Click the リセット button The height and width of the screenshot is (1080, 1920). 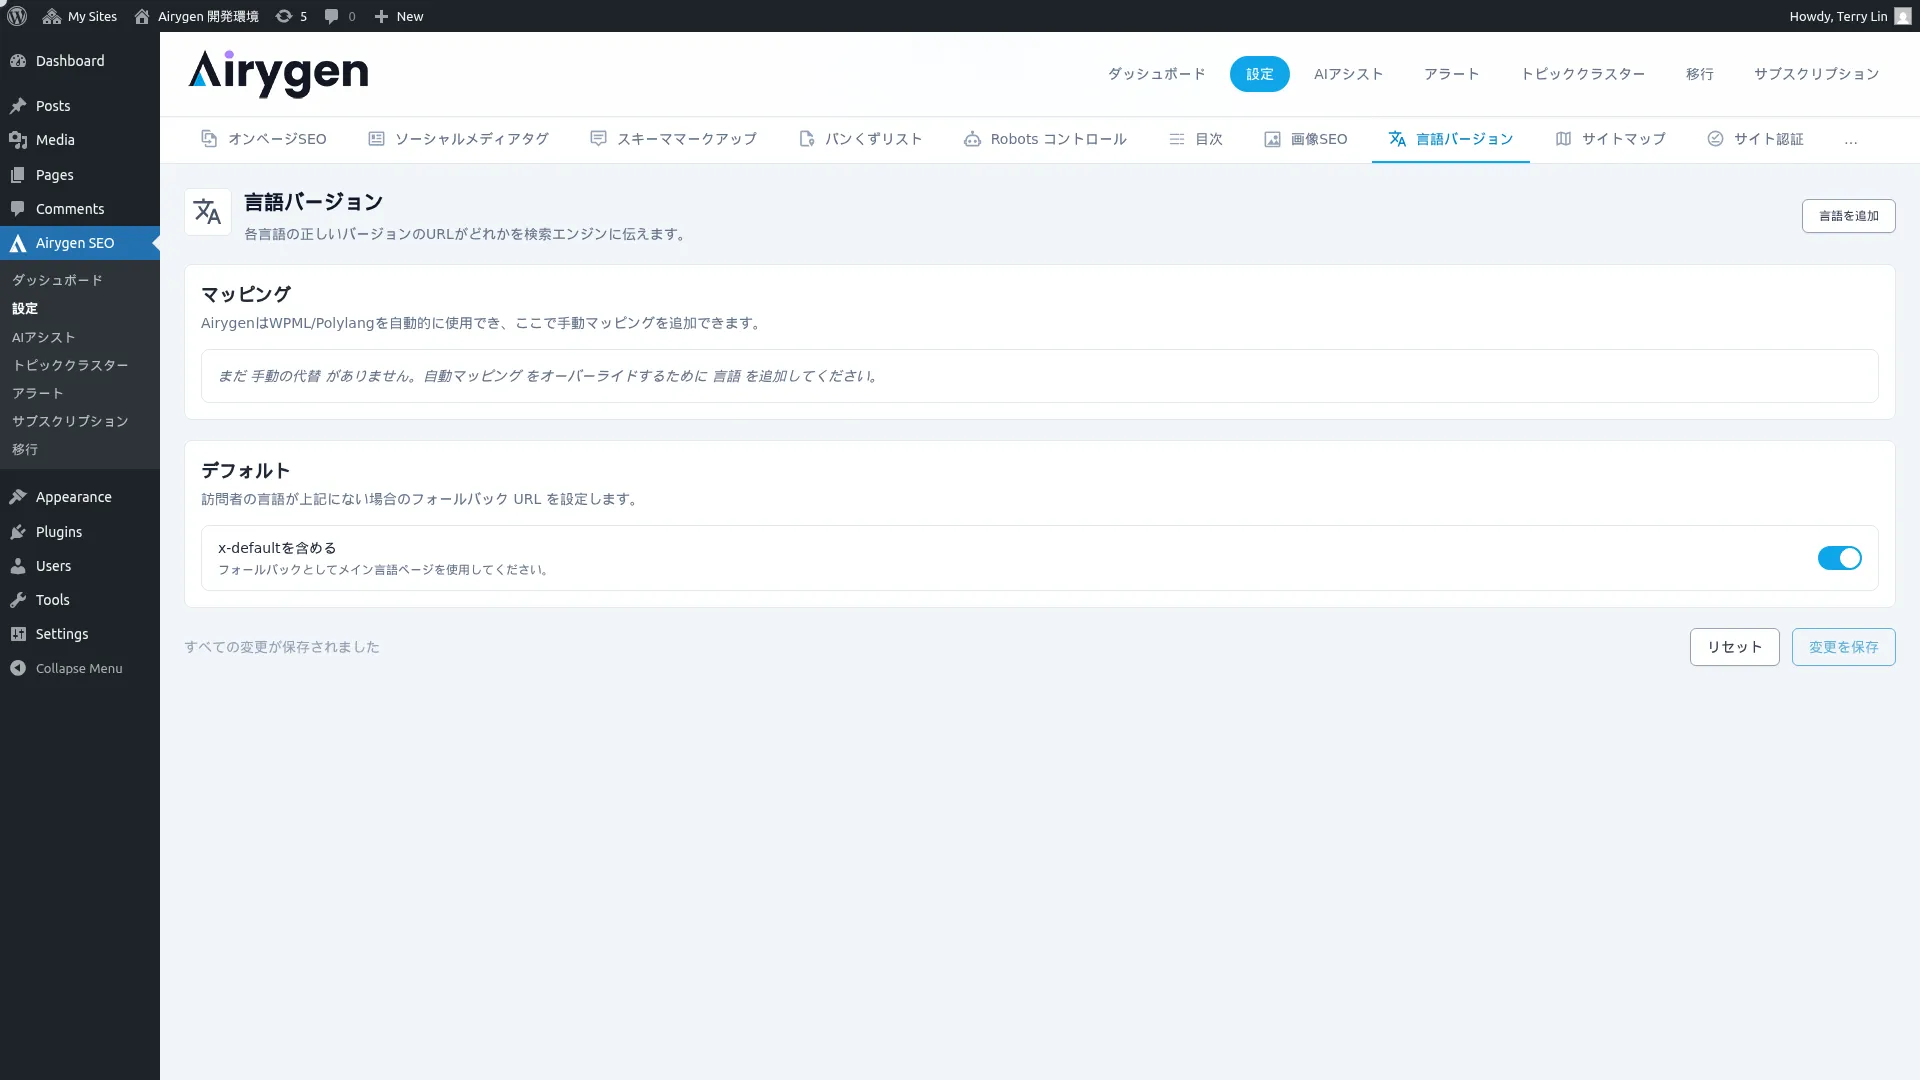click(x=1734, y=647)
